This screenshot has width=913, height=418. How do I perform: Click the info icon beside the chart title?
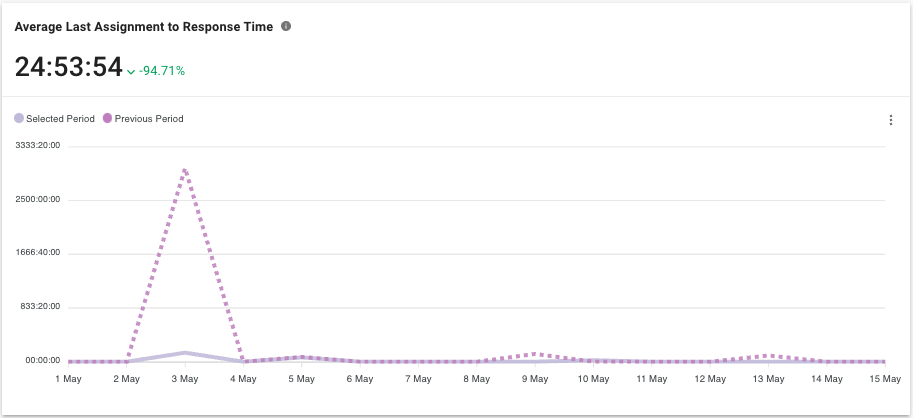tap(286, 26)
